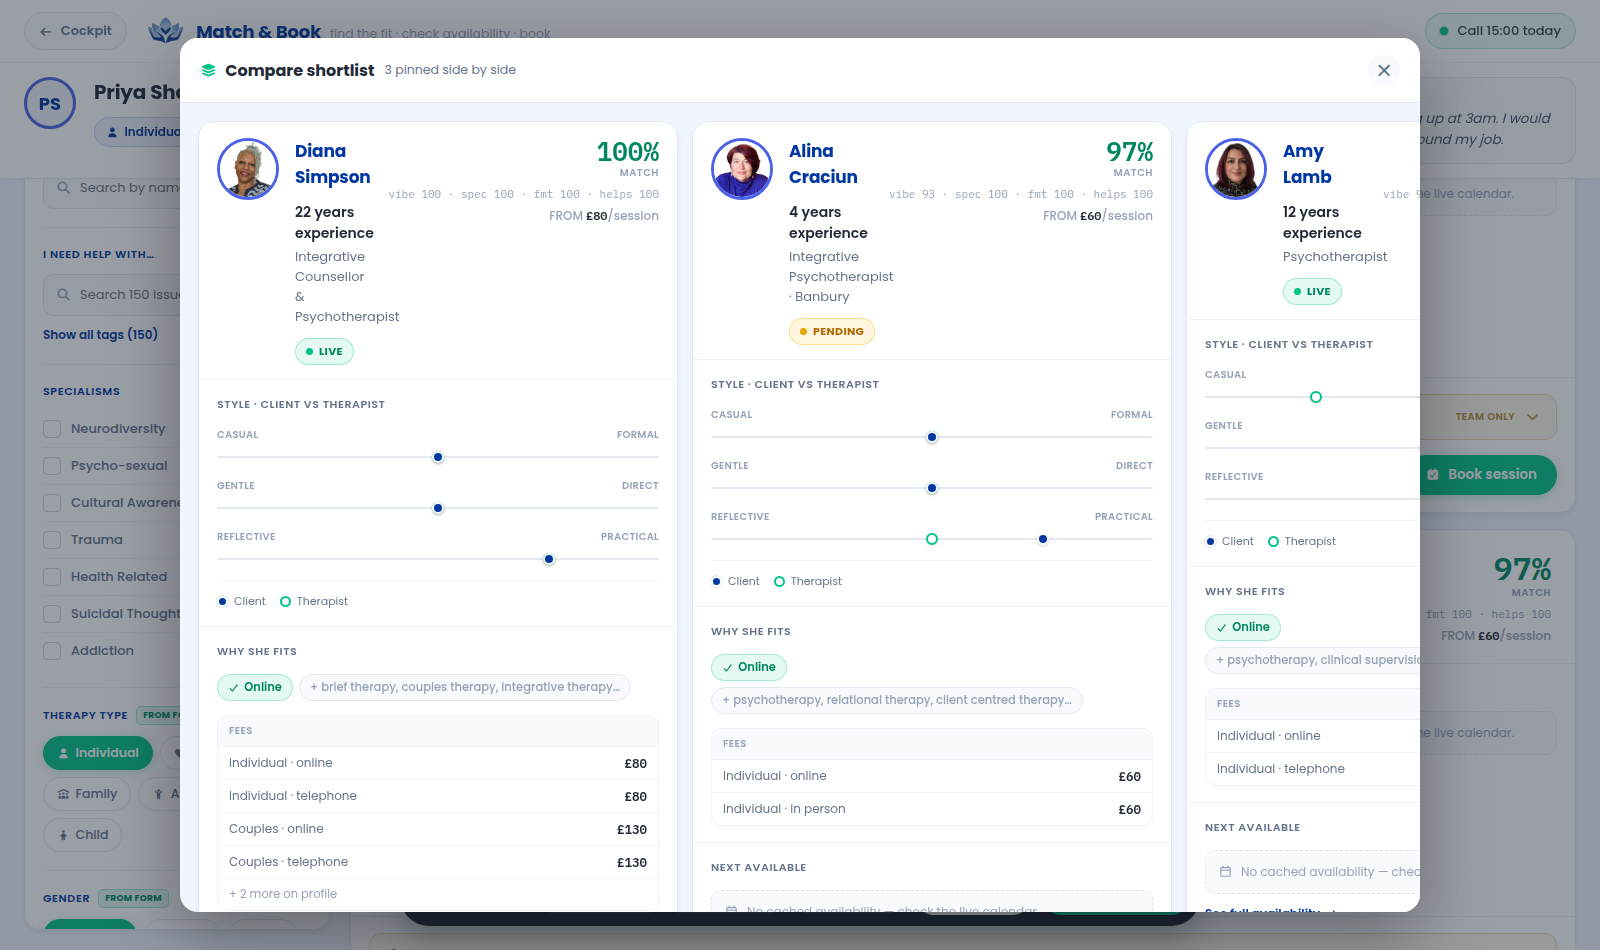
Task: Click the PS client avatar
Action: [x=50, y=103]
